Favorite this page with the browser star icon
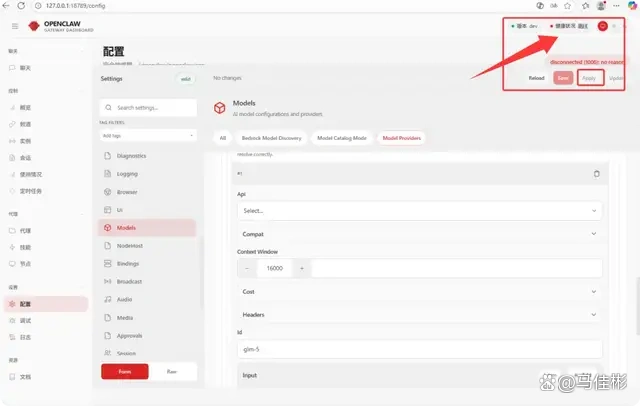 (x=586, y=5)
